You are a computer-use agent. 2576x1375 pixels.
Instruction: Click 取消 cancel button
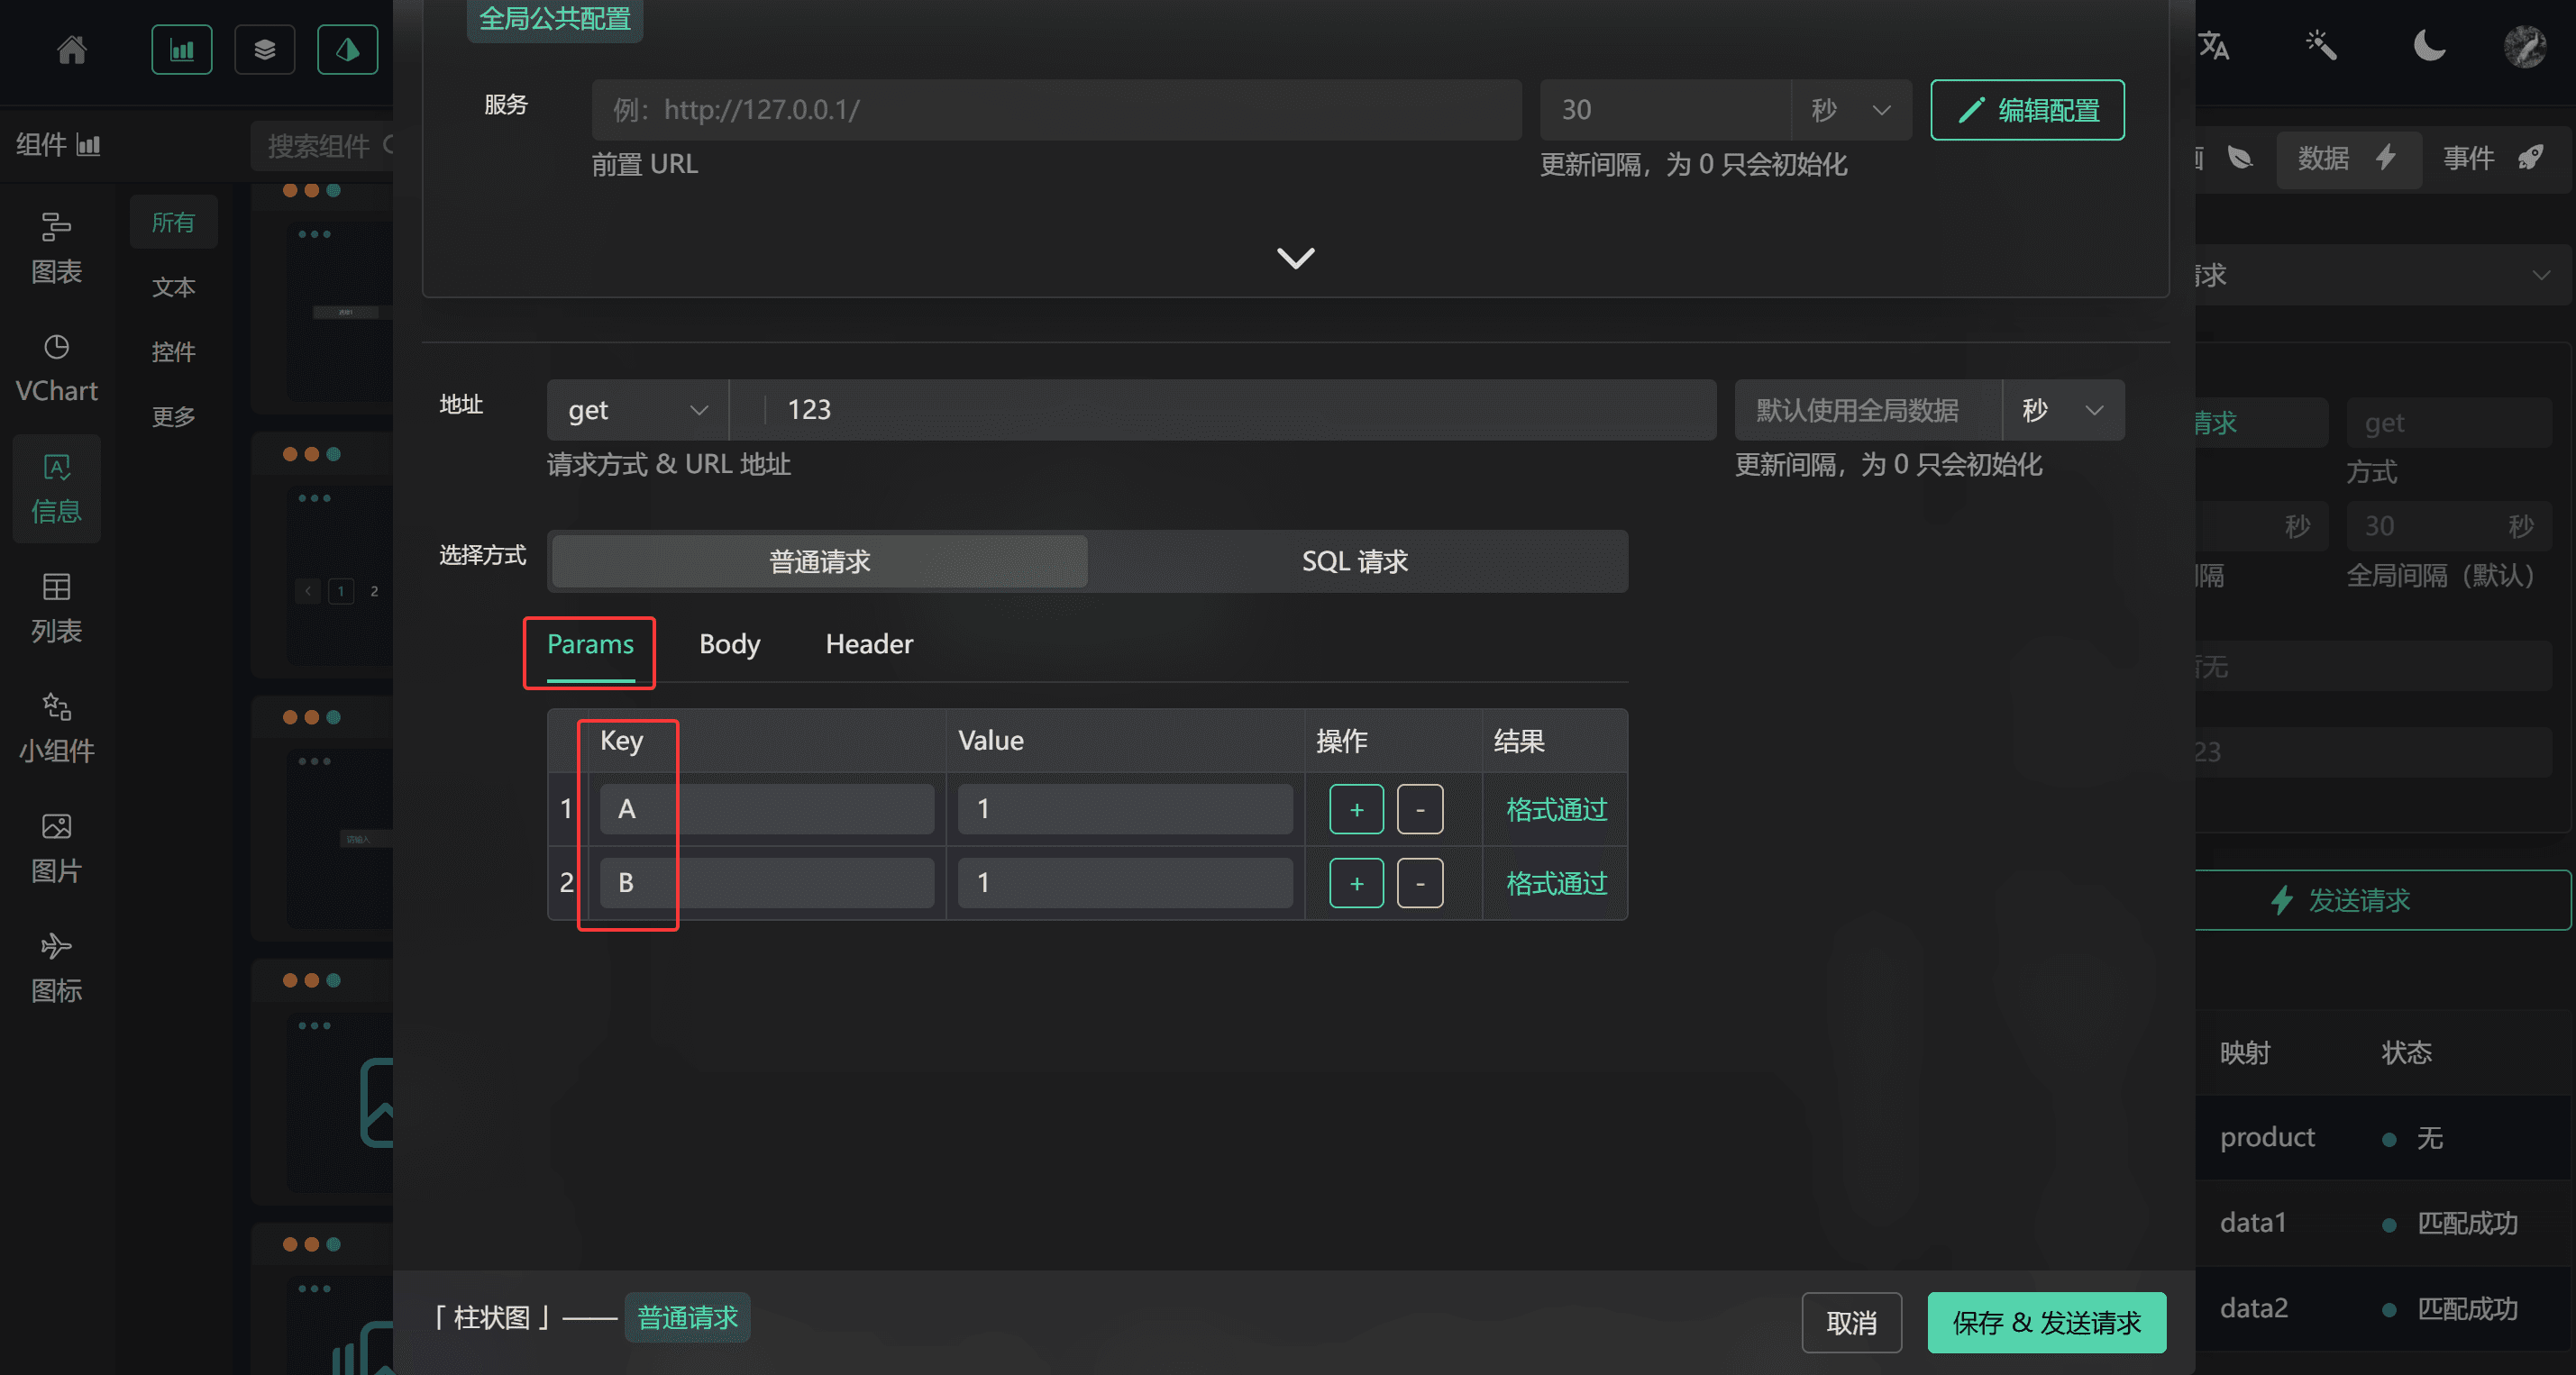[1851, 1322]
